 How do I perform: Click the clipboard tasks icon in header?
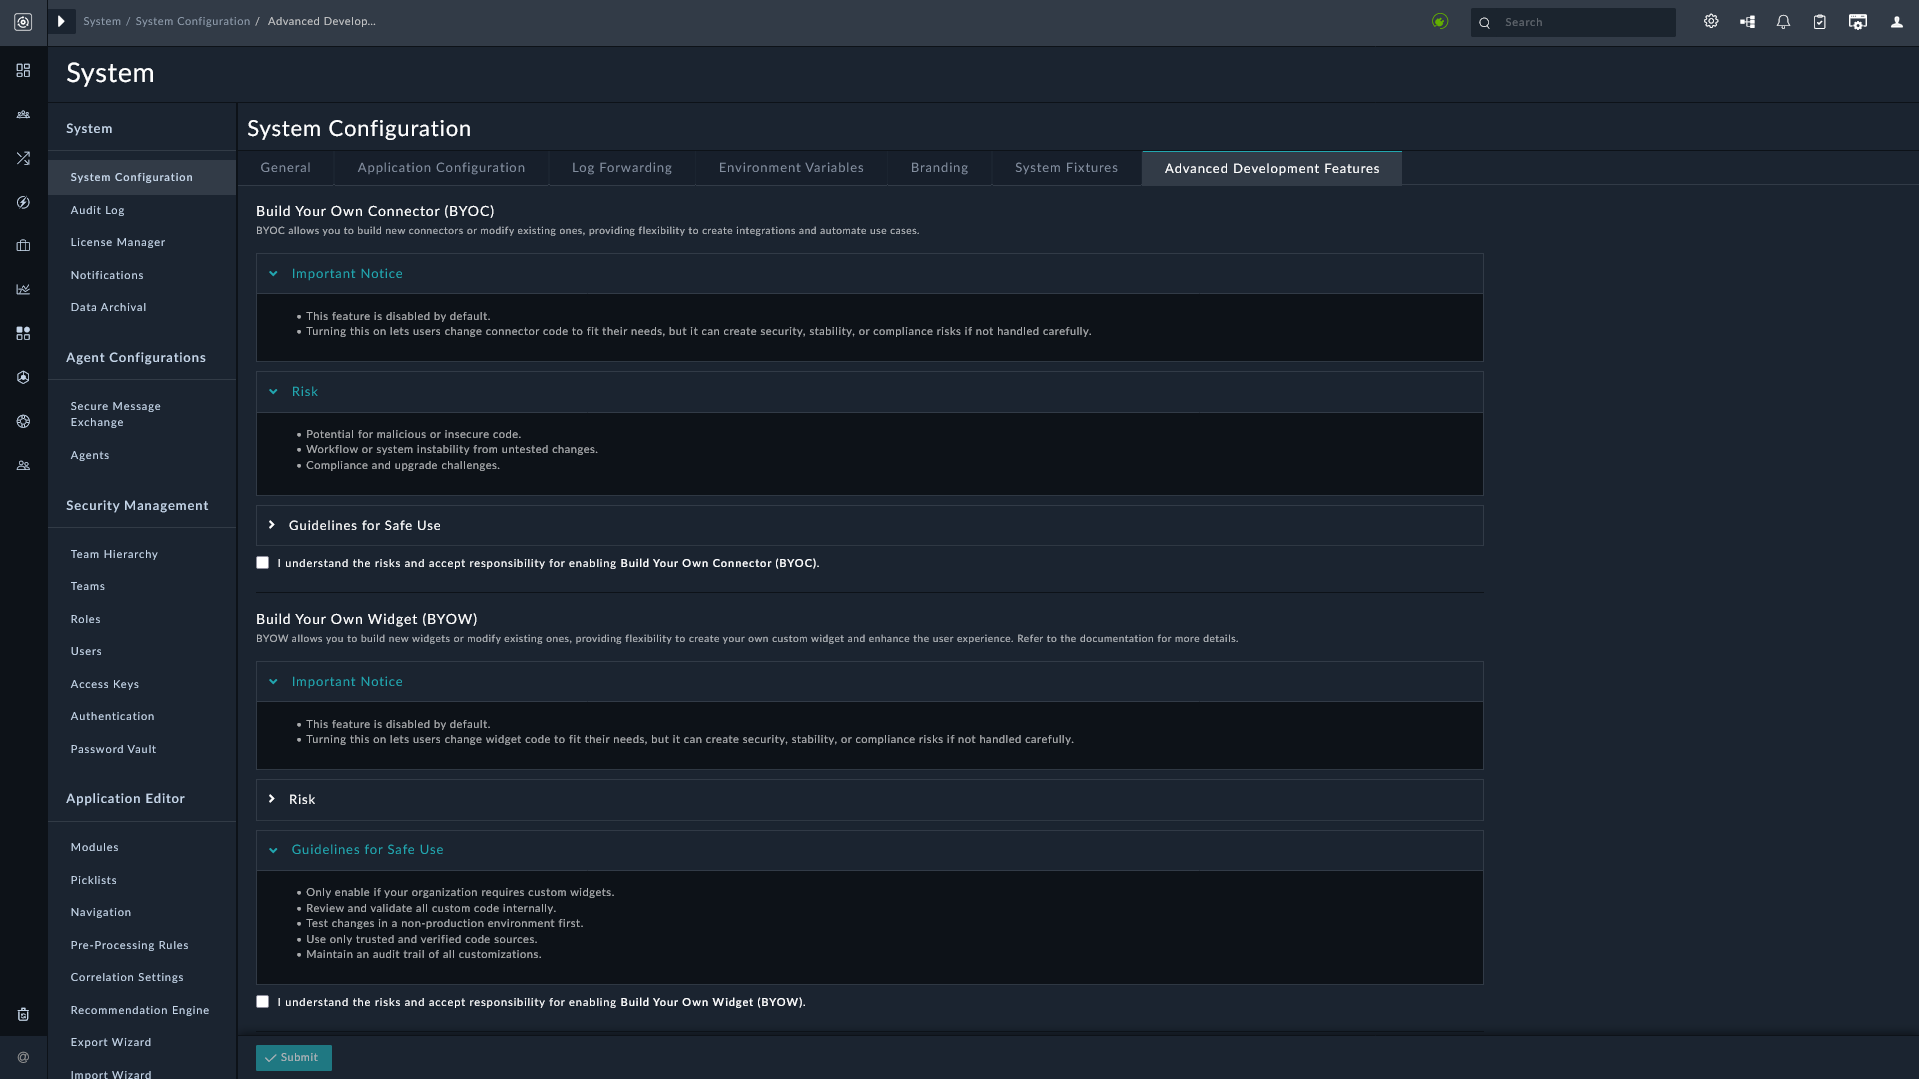pos(1820,22)
